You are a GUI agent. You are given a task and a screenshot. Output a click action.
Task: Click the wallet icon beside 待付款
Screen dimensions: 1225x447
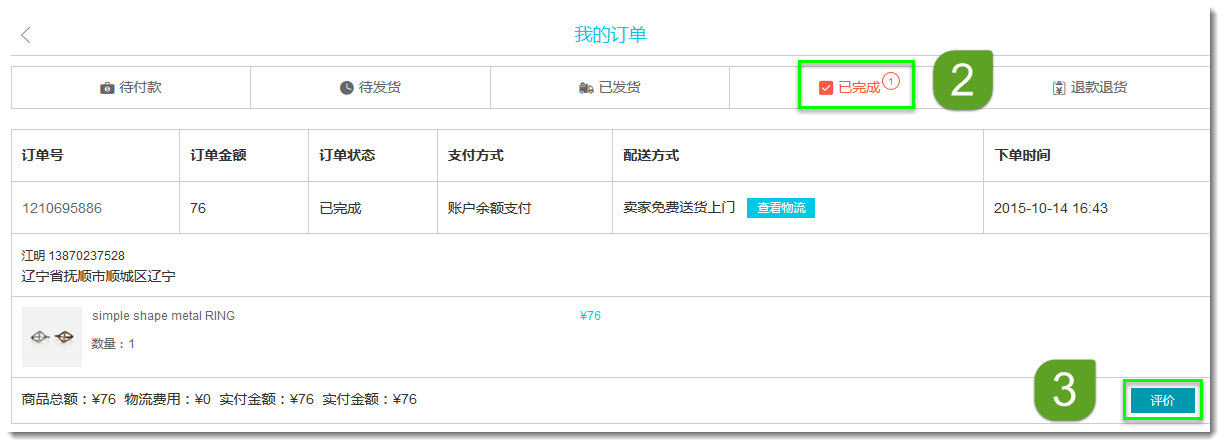tap(107, 88)
